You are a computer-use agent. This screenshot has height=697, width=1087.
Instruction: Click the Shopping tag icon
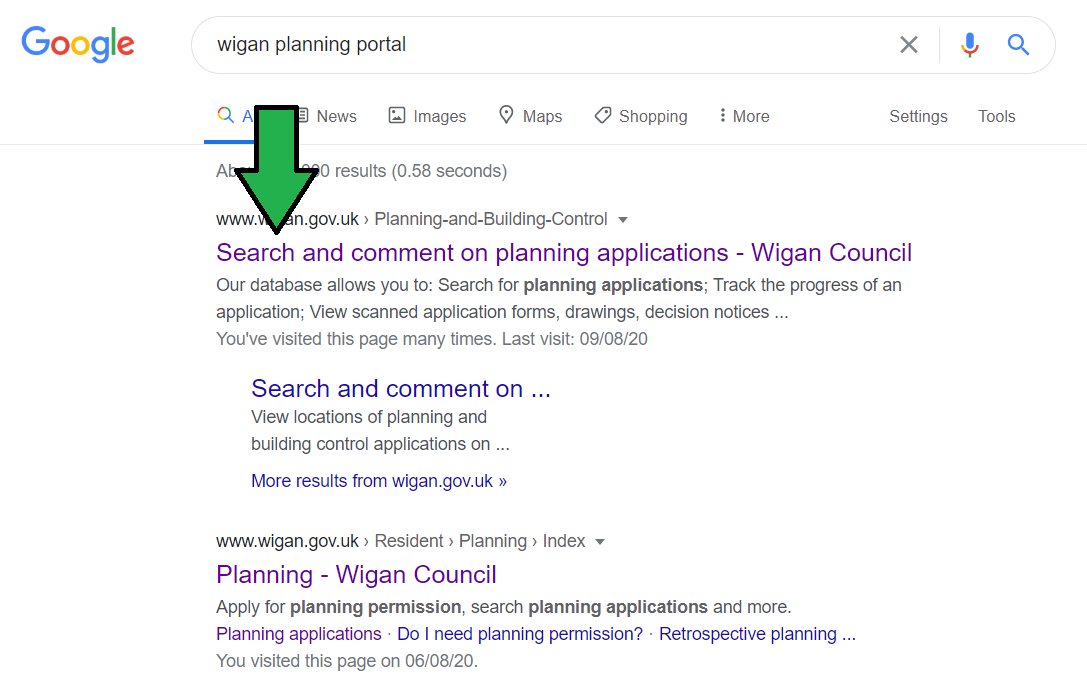[602, 116]
